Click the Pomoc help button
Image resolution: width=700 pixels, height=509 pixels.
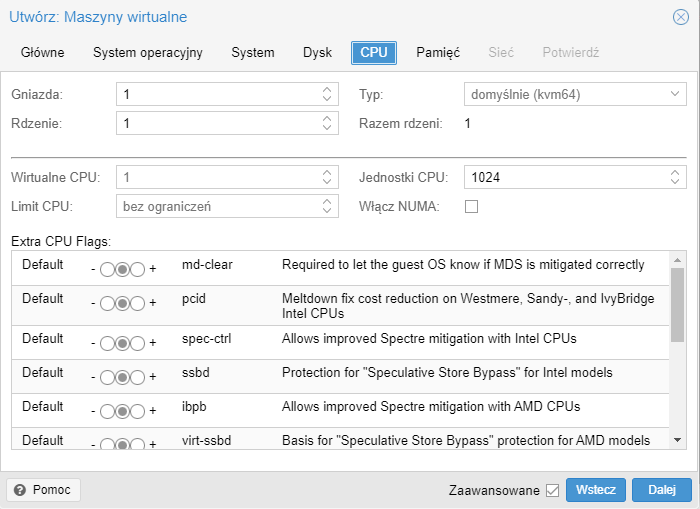[43, 490]
